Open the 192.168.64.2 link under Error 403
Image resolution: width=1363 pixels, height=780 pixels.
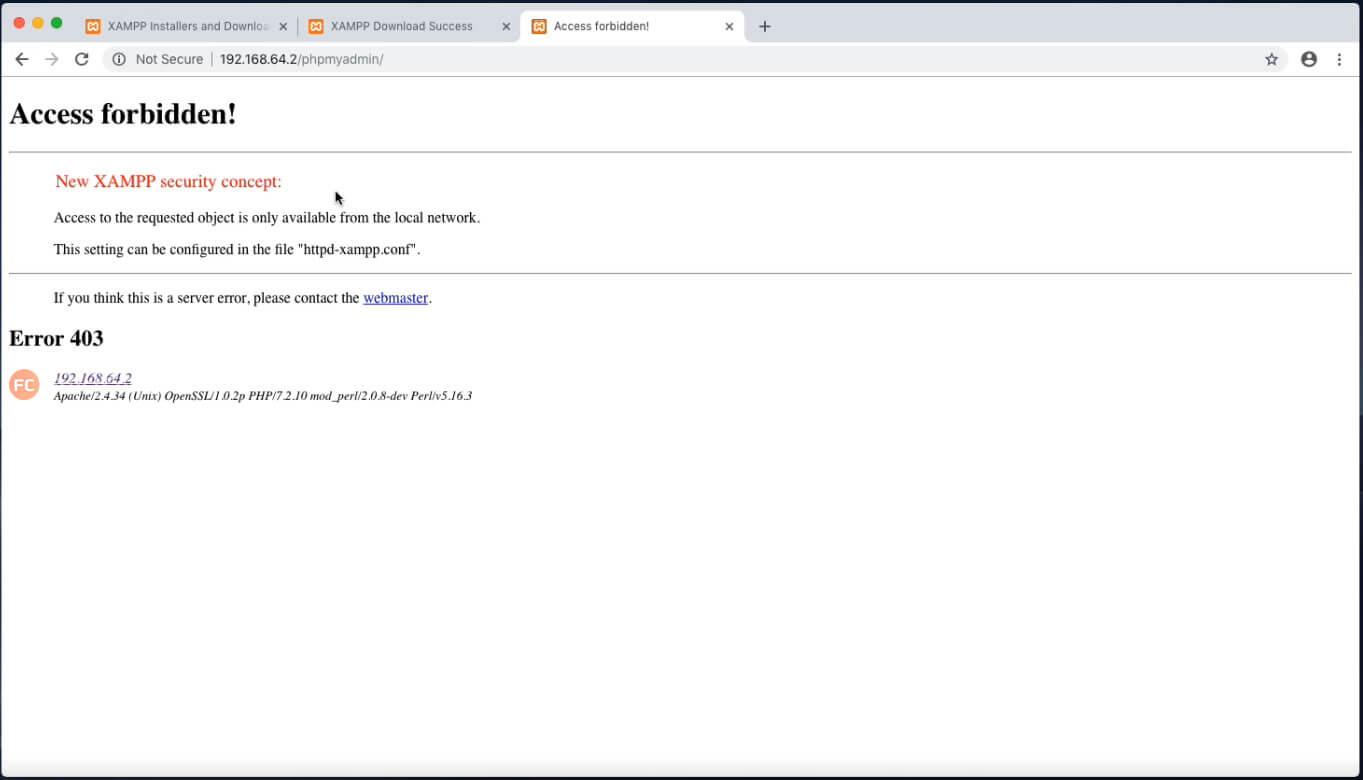(92, 378)
